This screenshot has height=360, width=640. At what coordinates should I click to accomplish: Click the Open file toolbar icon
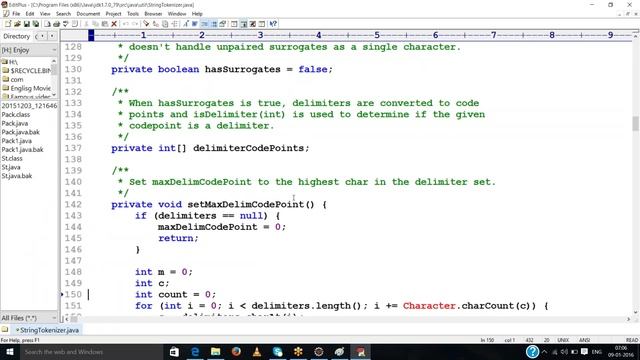pyautogui.click(x=18, y=24)
